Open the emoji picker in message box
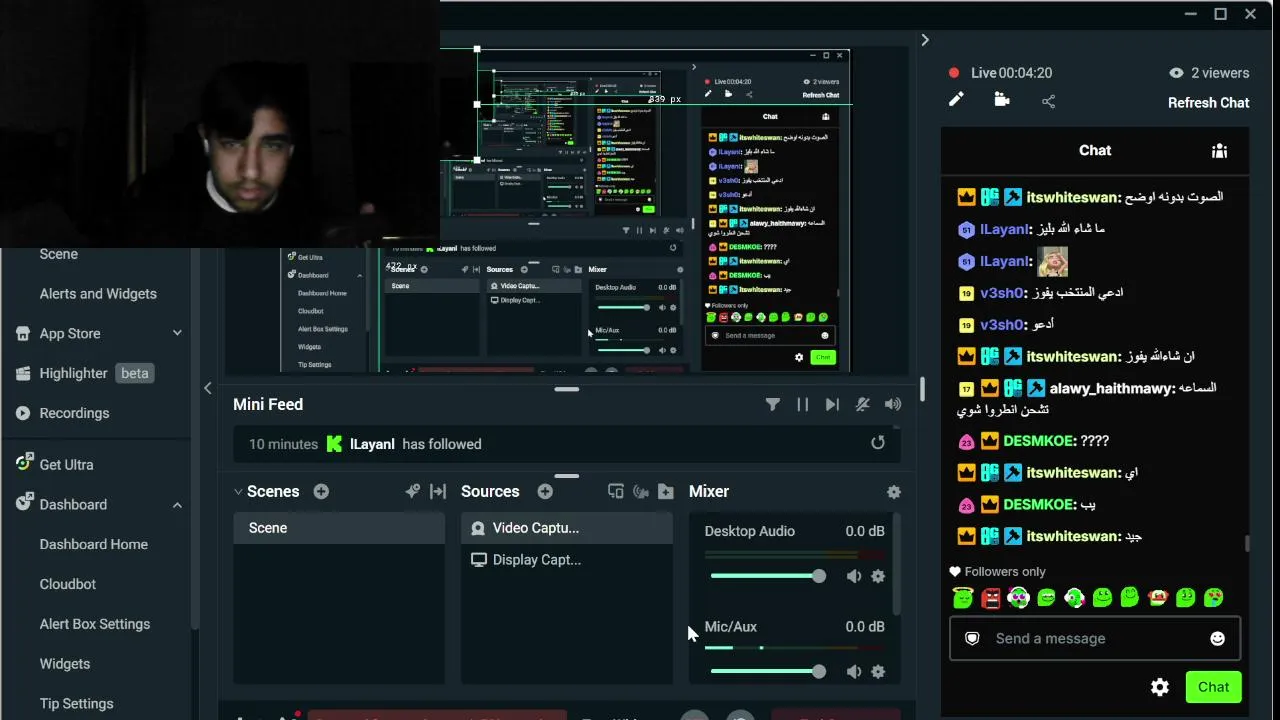Screen dimensions: 1280x720 1217,638
